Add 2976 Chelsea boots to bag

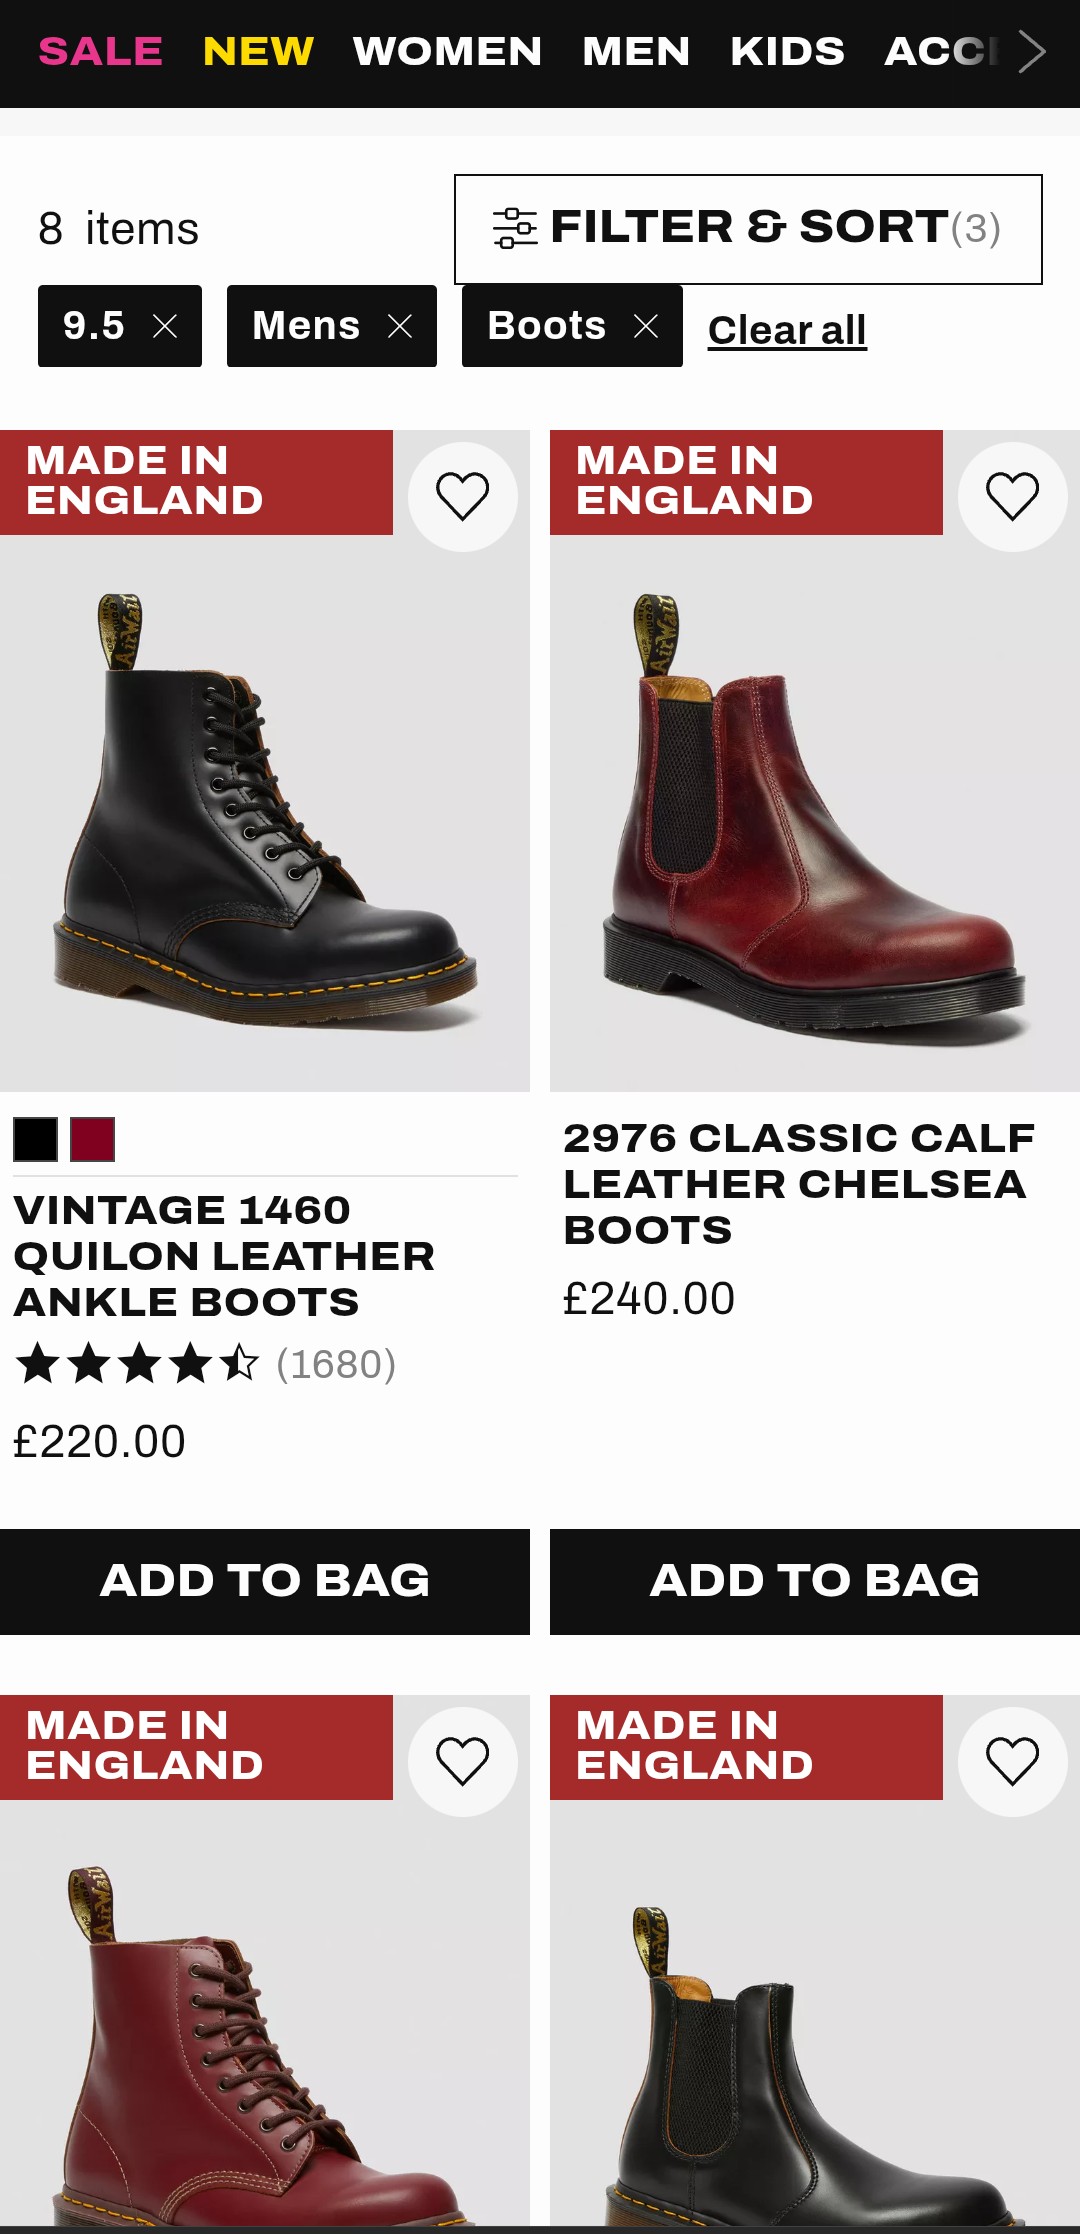(815, 1581)
